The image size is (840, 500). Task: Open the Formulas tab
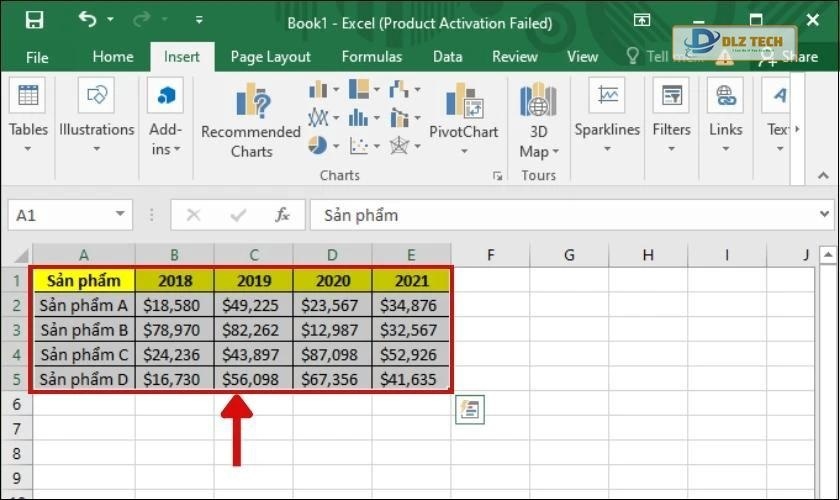coord(371,57)
